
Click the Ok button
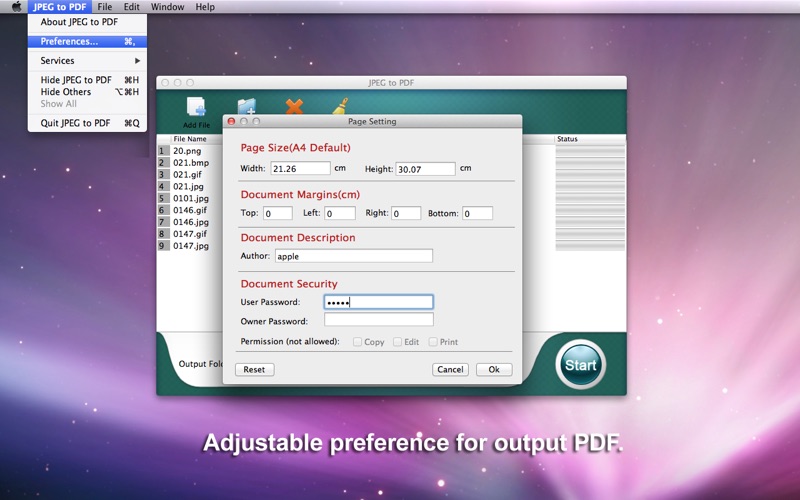click(494, 369)
